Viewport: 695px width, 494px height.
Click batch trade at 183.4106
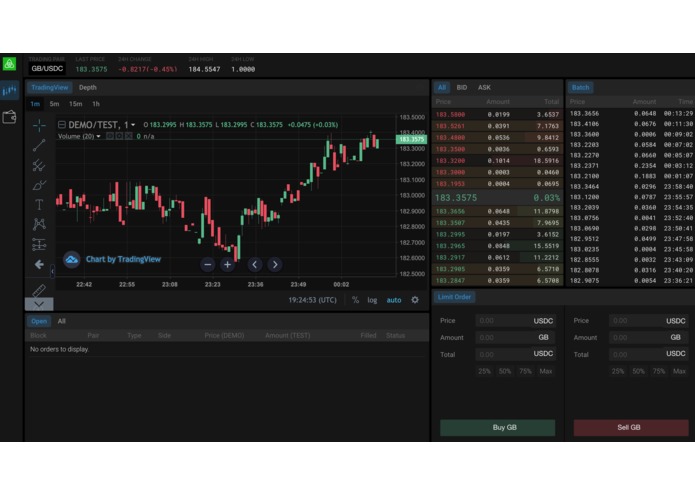click(631, 124)
